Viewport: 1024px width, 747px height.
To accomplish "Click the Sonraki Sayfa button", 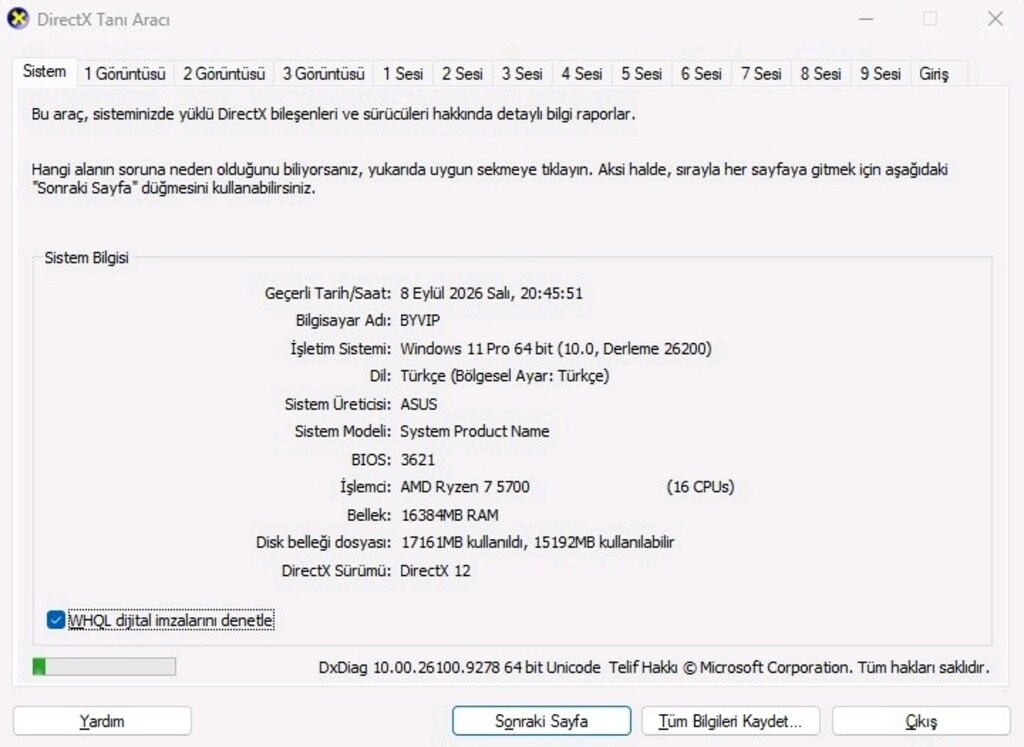I will 541,721.
